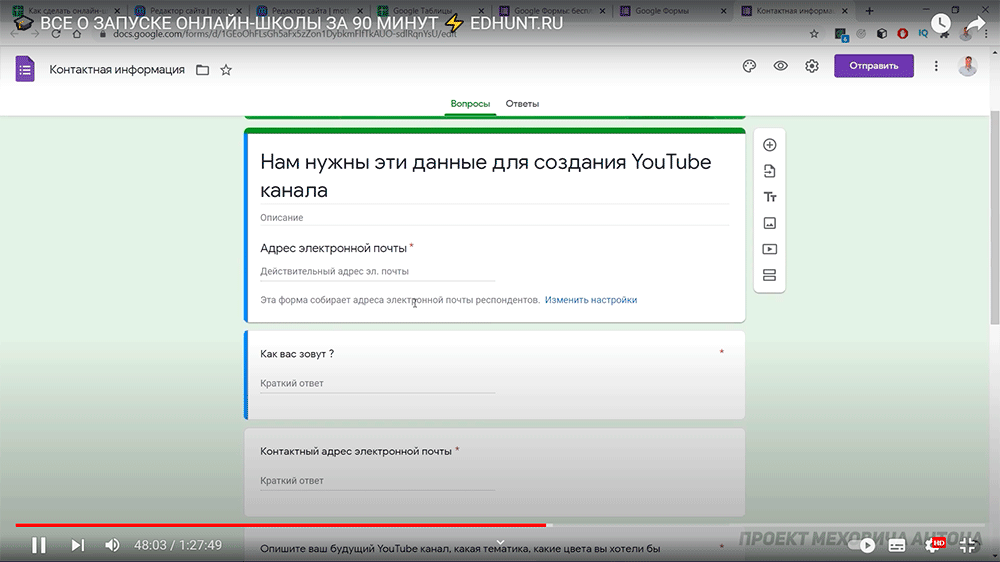The image size is (1000, 562).
Task: Bookmark this page with address bar star
Action: click(x=814, y=34)
